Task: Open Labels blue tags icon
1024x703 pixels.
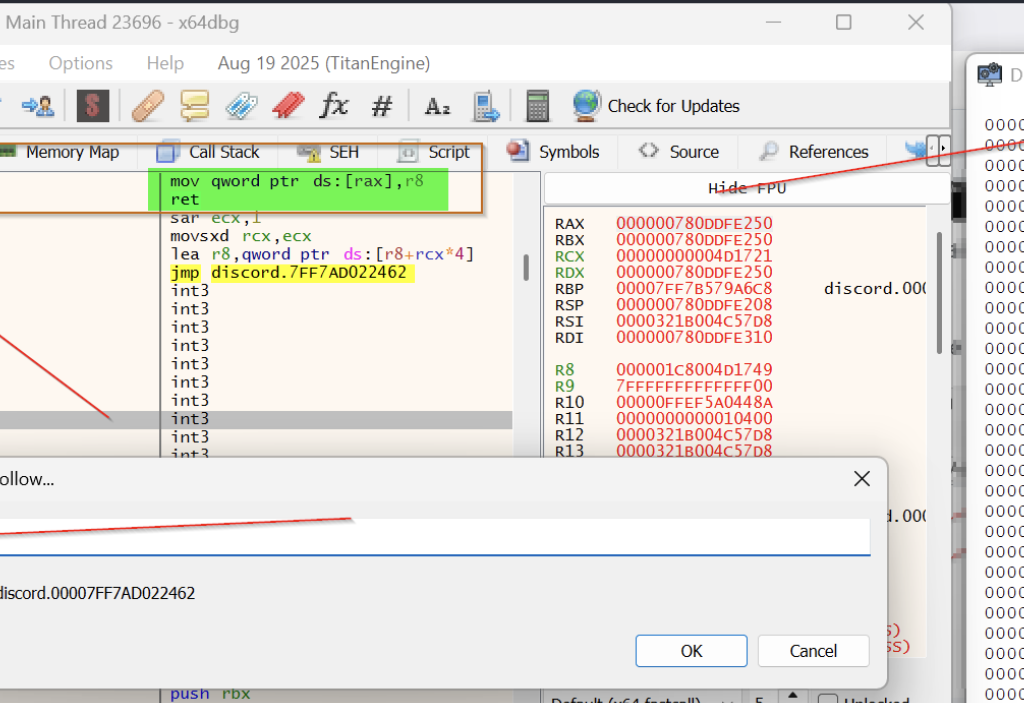Action: (241, 105)
